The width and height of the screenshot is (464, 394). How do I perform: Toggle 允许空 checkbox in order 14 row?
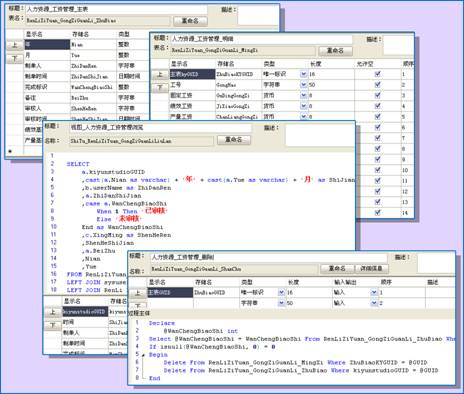tap(377, 213)
